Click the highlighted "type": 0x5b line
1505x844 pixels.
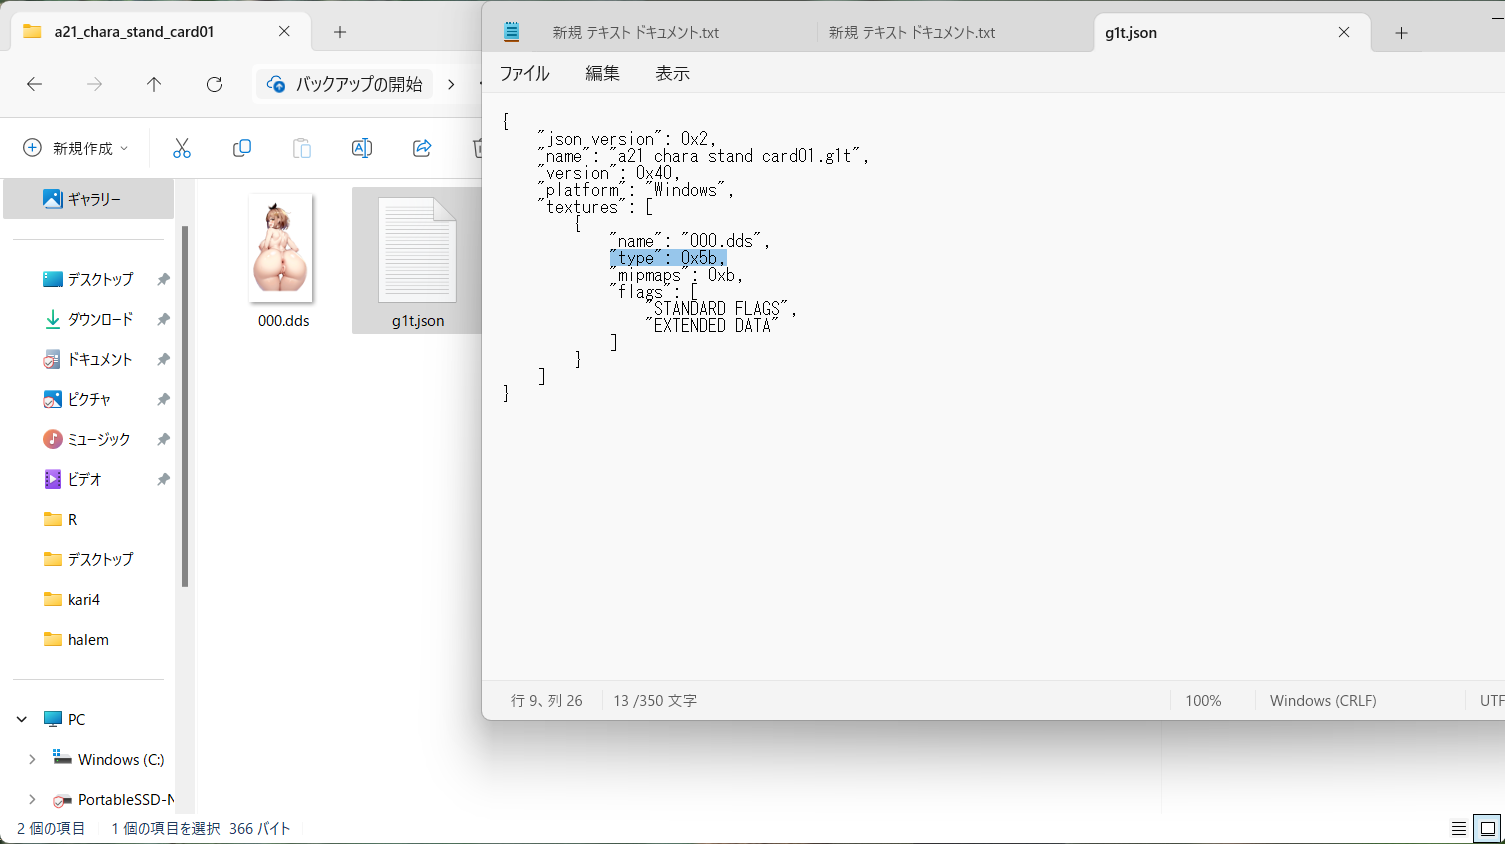tap(667, 258)
